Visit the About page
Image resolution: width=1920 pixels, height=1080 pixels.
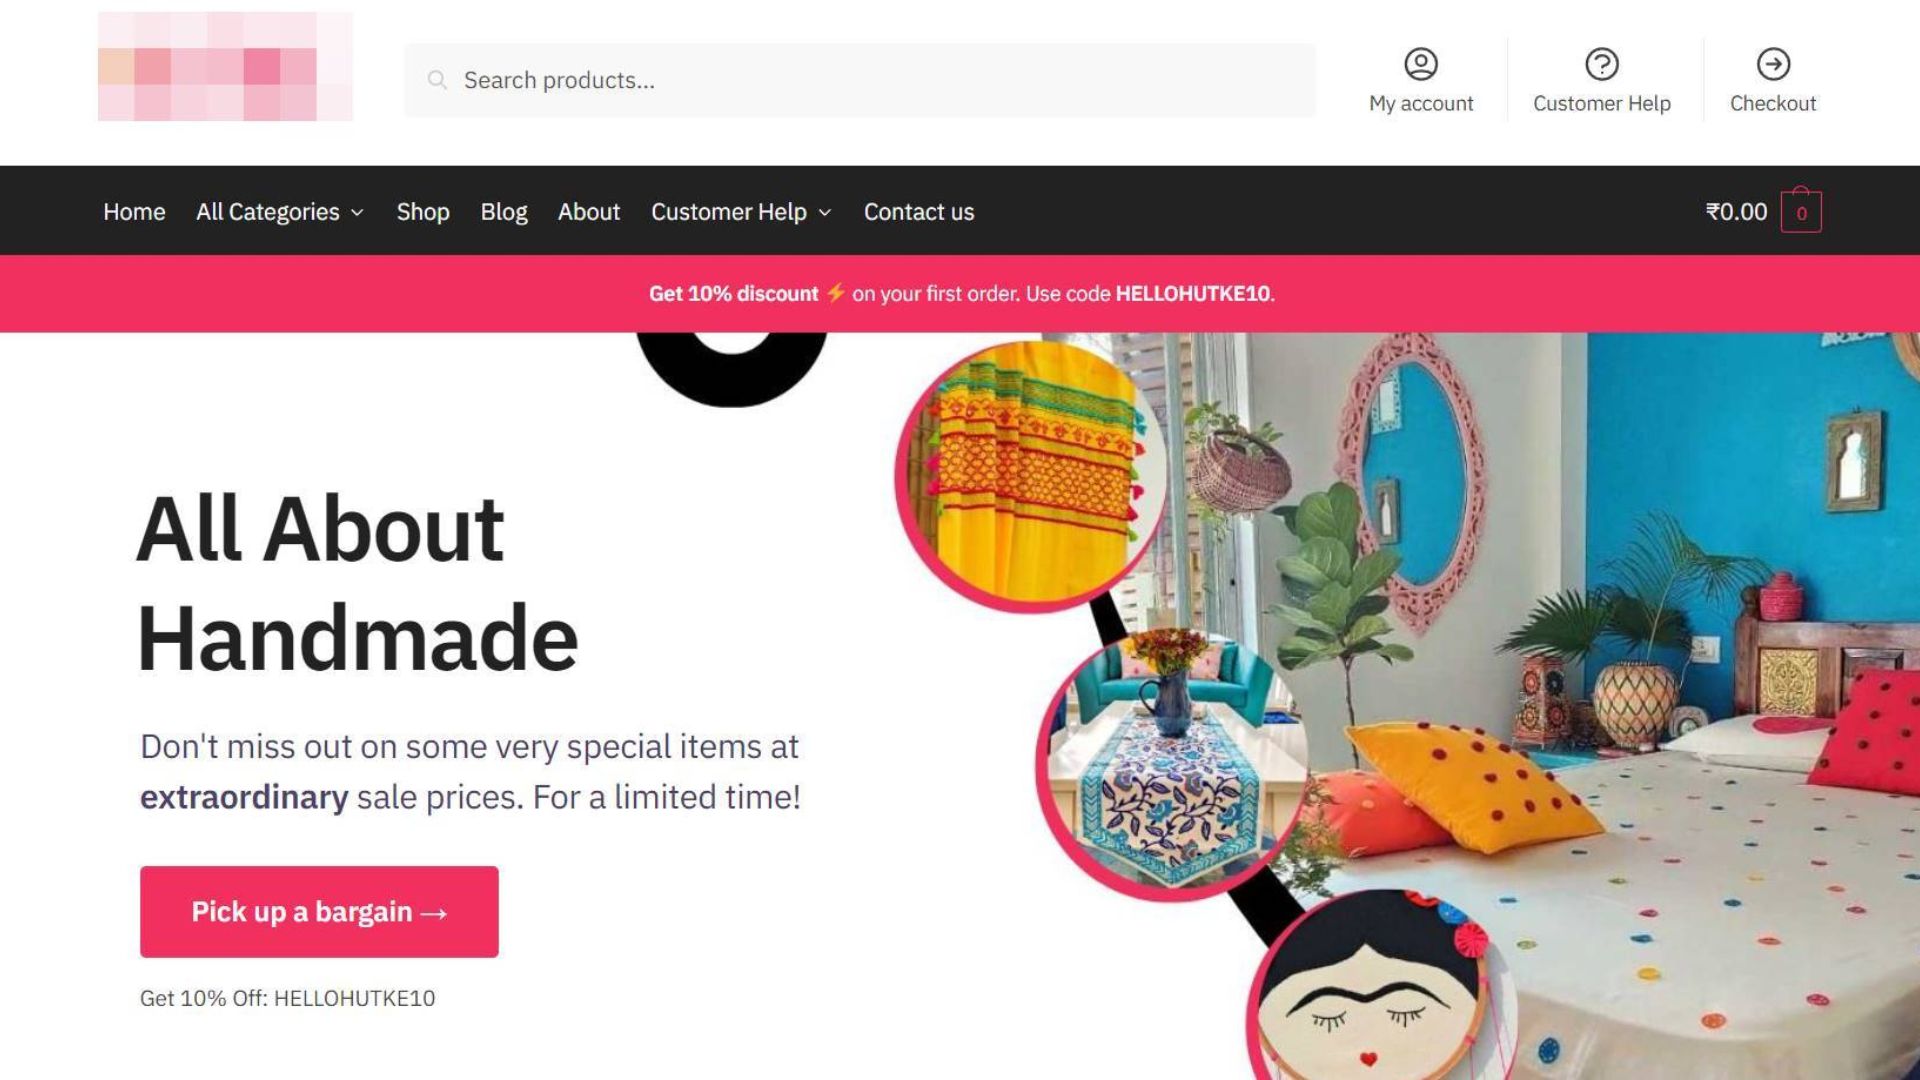(x=589, y=212)
